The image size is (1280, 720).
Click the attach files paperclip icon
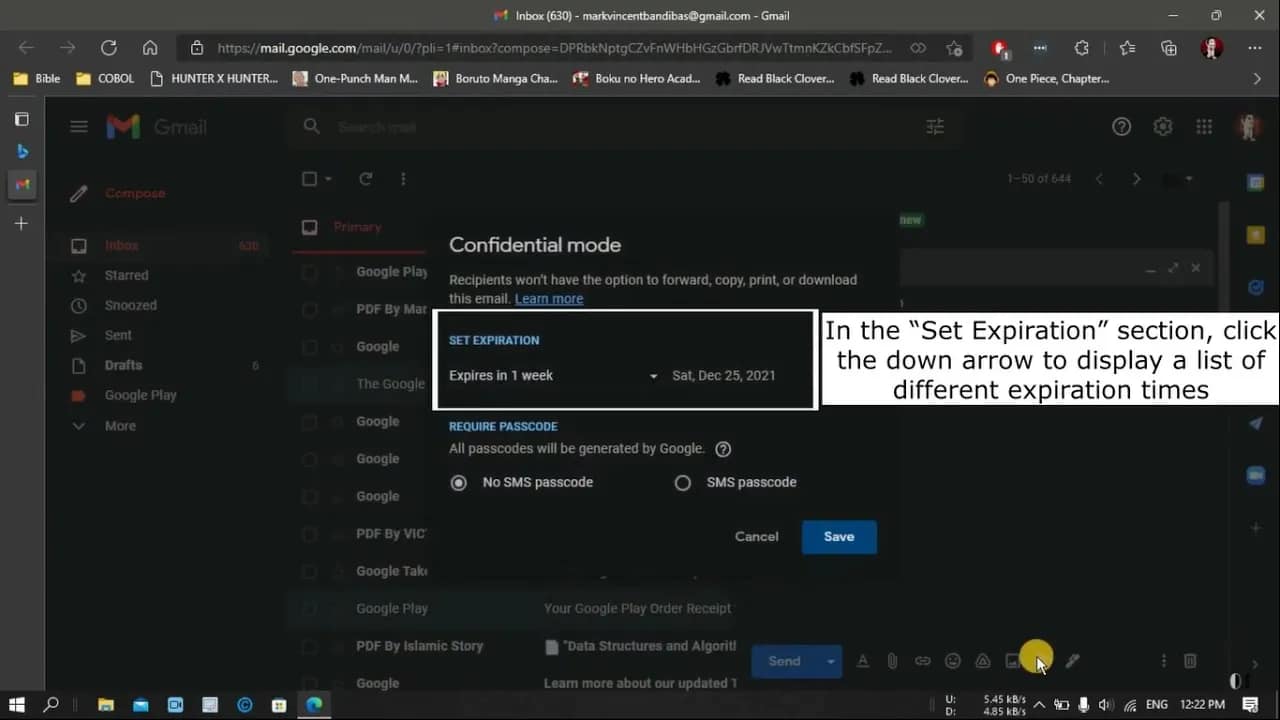click(892, 661)
